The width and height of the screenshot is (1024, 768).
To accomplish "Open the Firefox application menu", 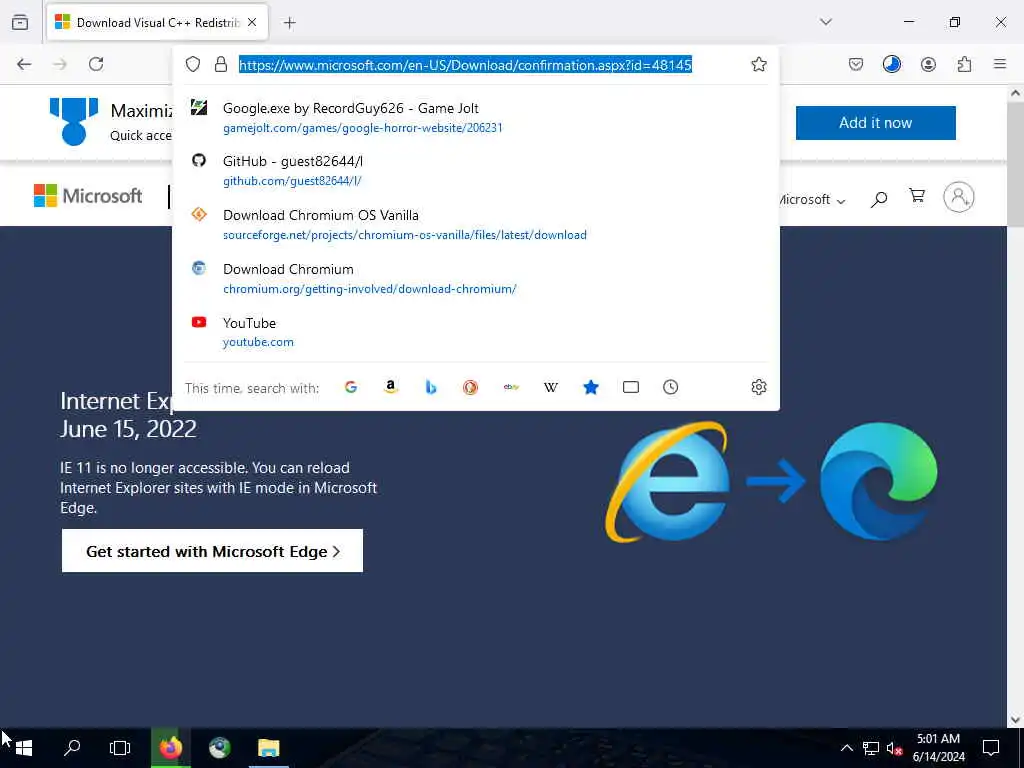I will [x=1000, y=64].
